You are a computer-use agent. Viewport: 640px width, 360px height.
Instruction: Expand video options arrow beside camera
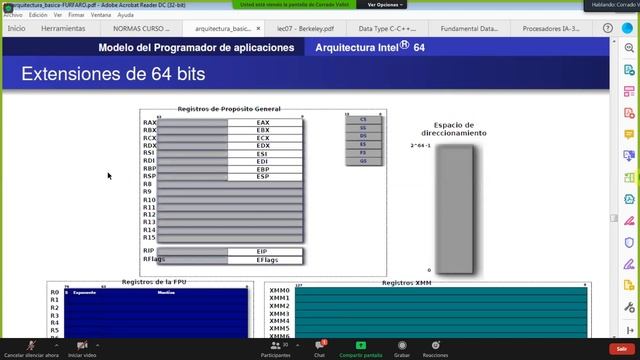(x=97, y=346)
